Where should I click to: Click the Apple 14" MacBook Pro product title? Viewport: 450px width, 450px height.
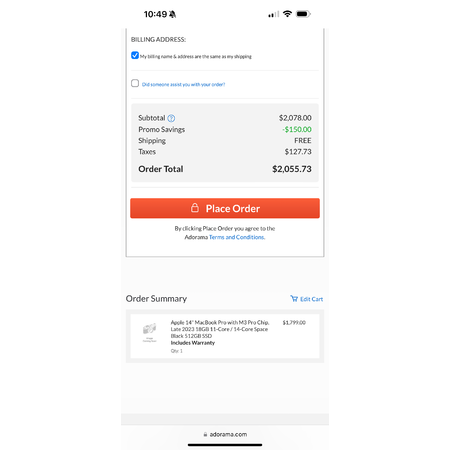(x=220, y=329)
